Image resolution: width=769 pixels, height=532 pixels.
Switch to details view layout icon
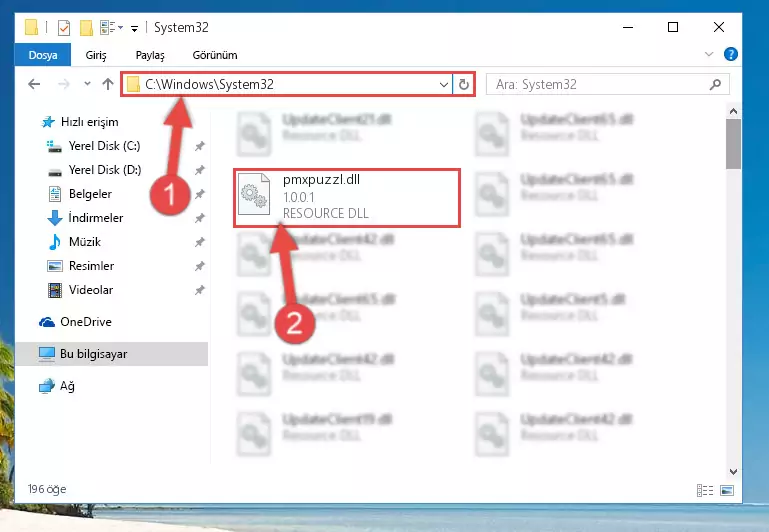(x=705, y=490)
